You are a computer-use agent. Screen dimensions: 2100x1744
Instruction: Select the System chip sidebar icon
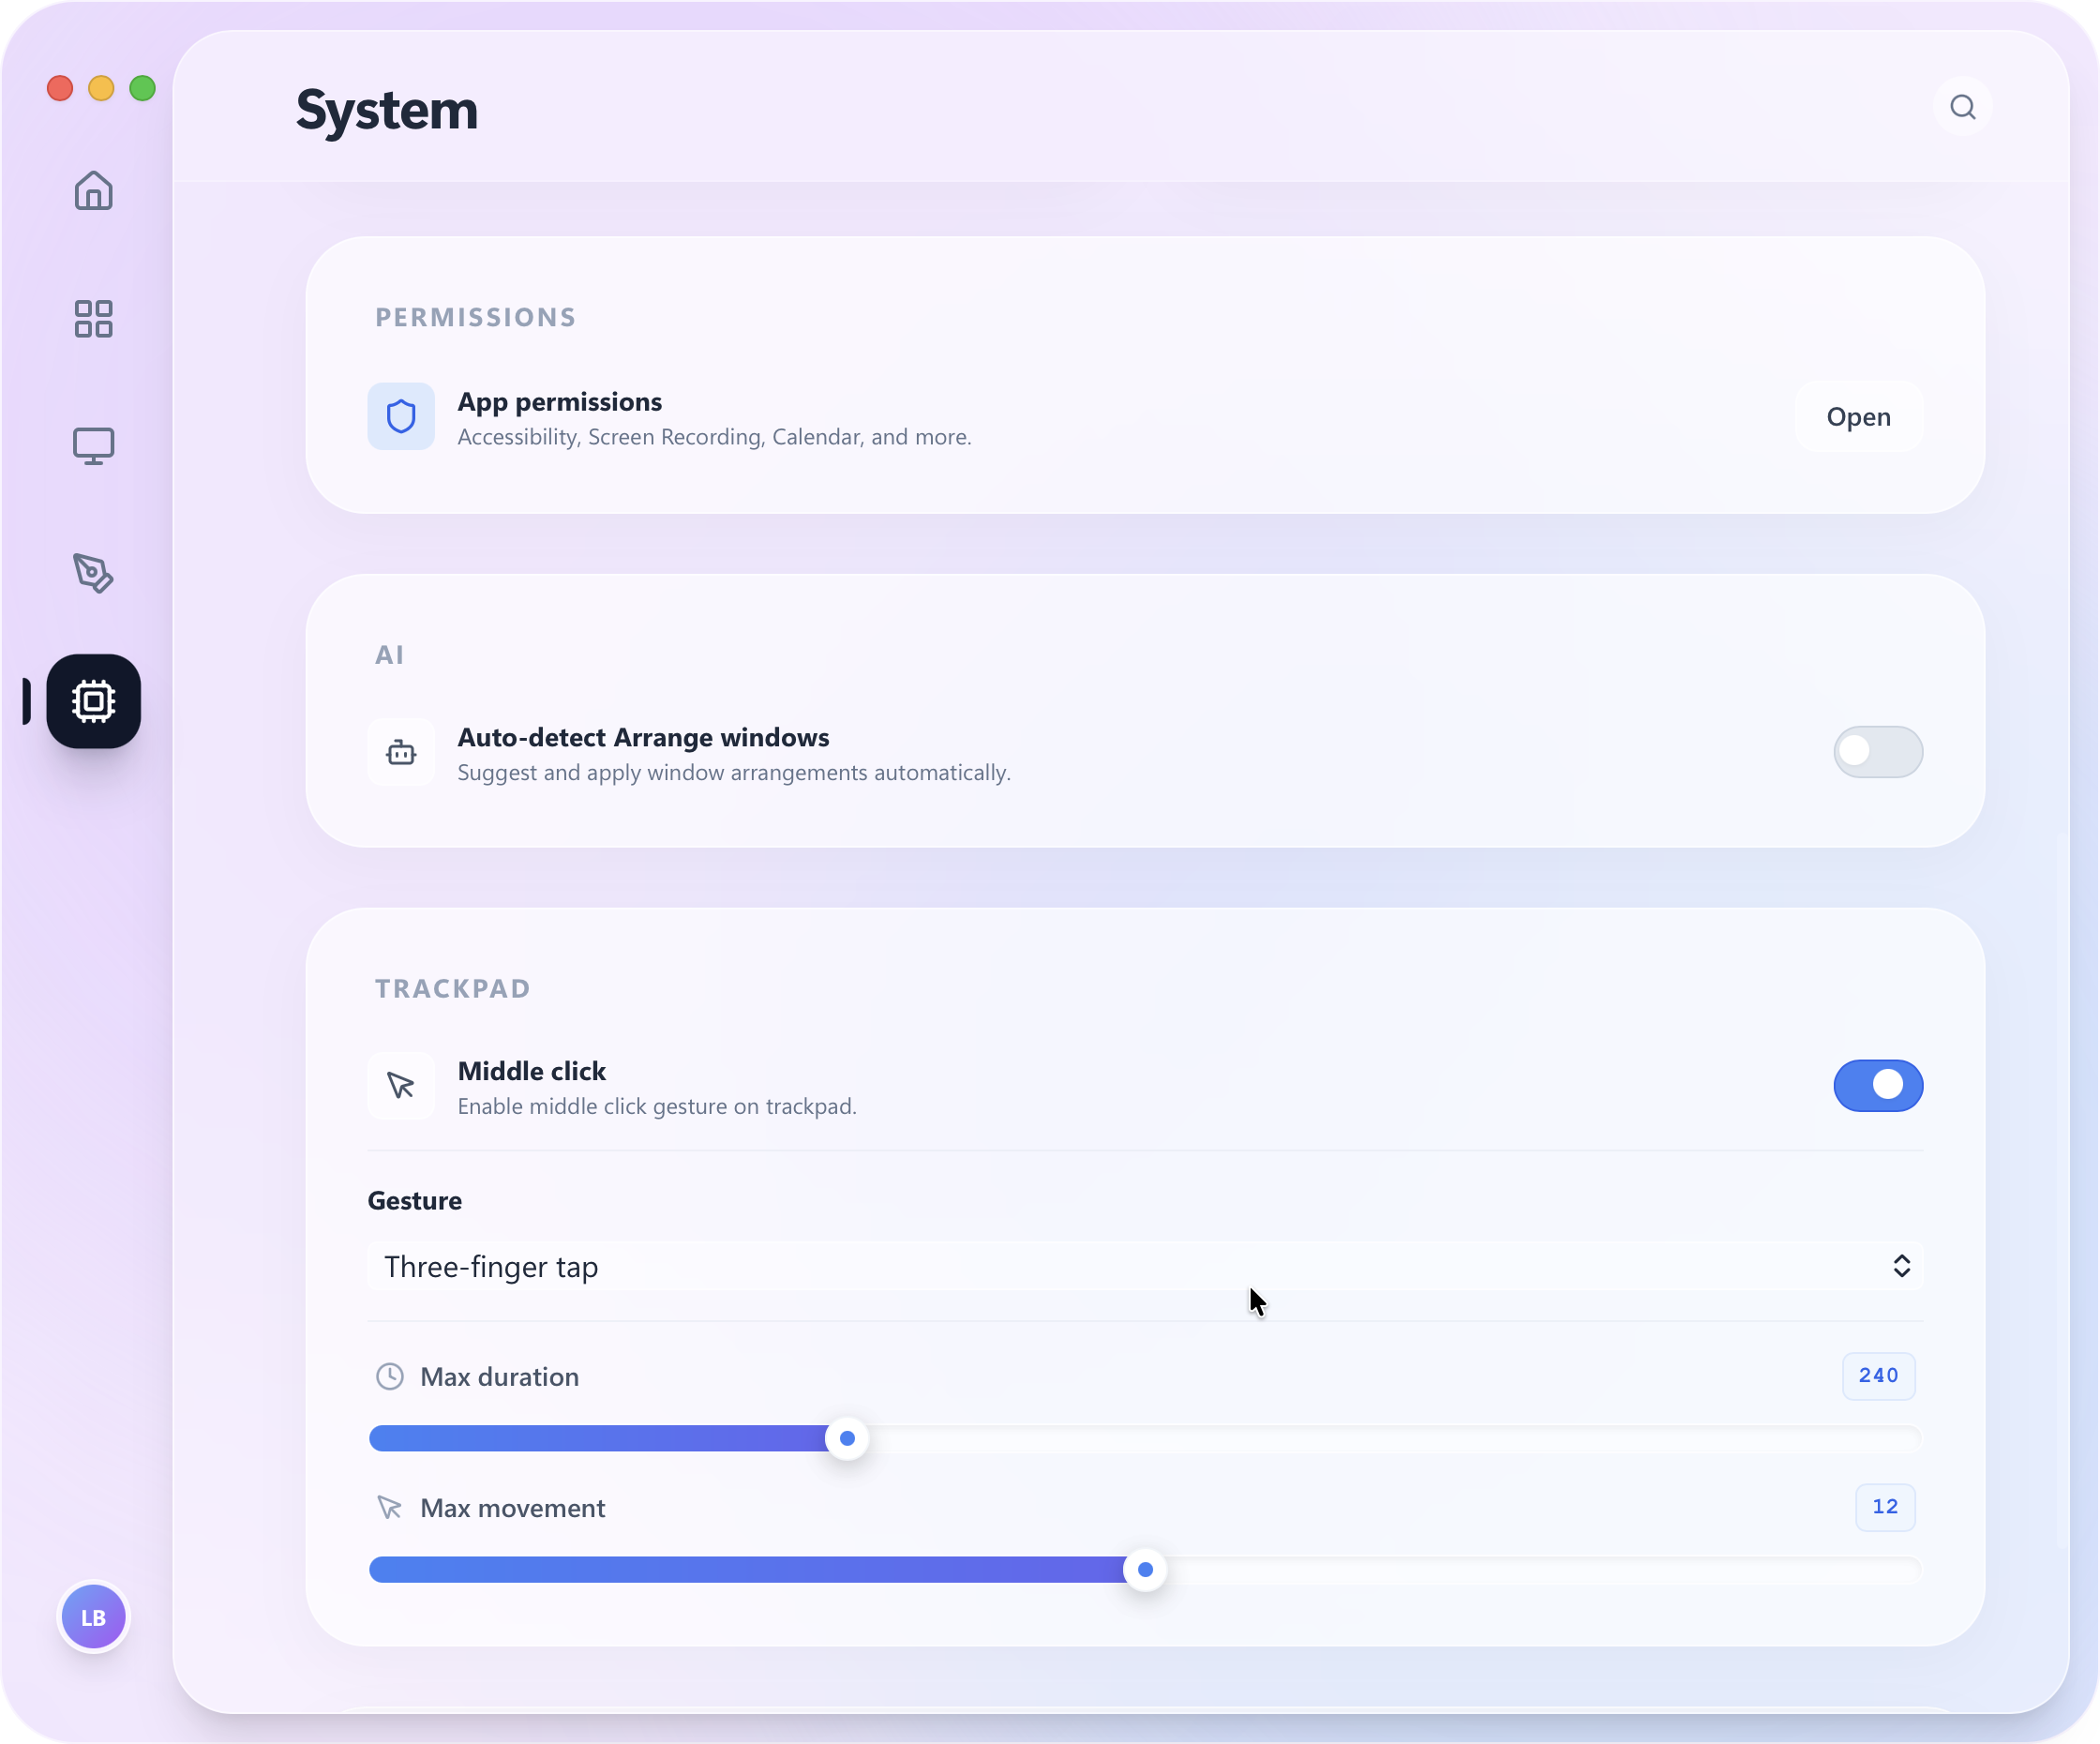[93, 701]
